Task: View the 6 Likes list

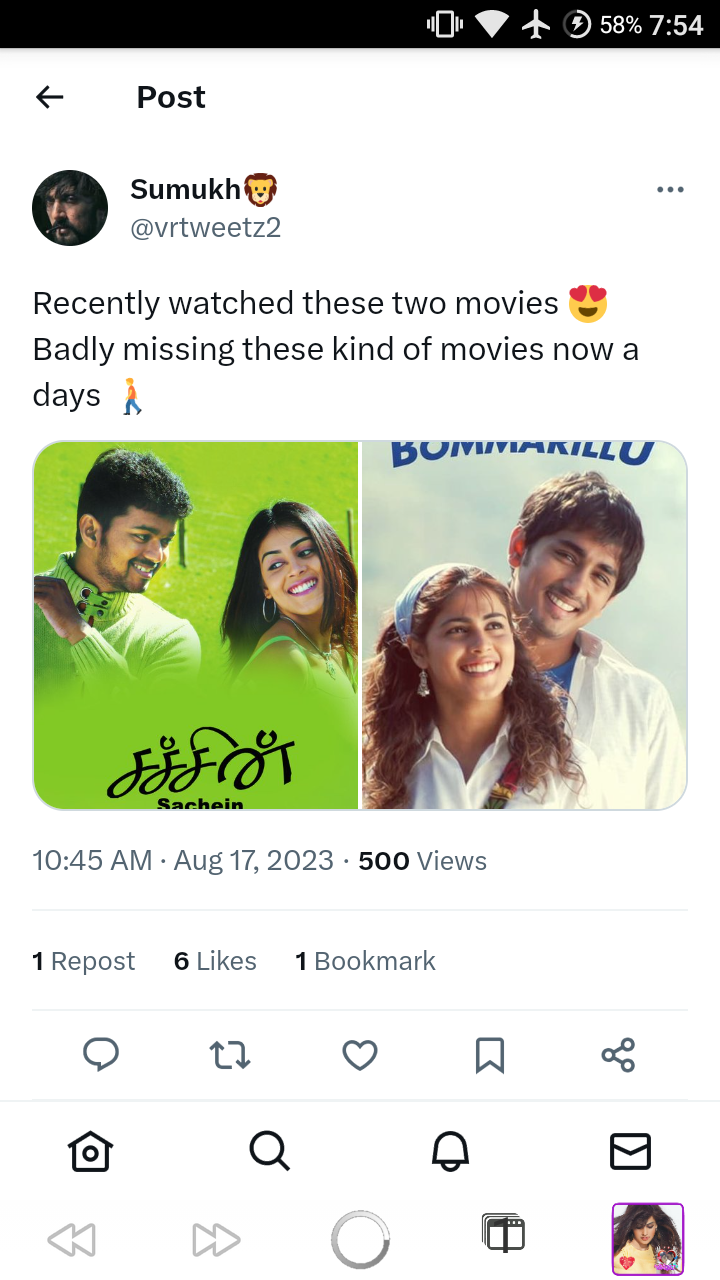Action: 215,961
